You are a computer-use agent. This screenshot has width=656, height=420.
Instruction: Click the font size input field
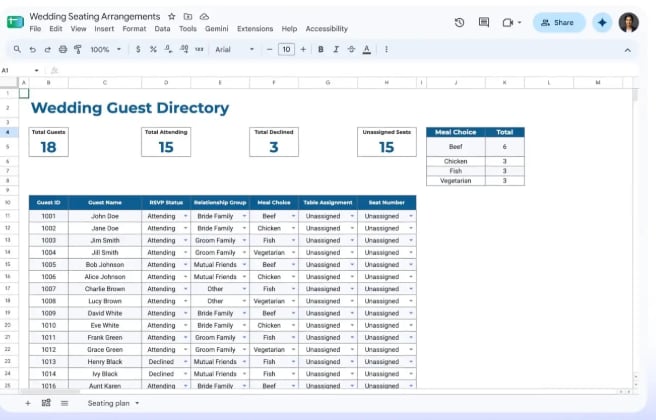286,49
